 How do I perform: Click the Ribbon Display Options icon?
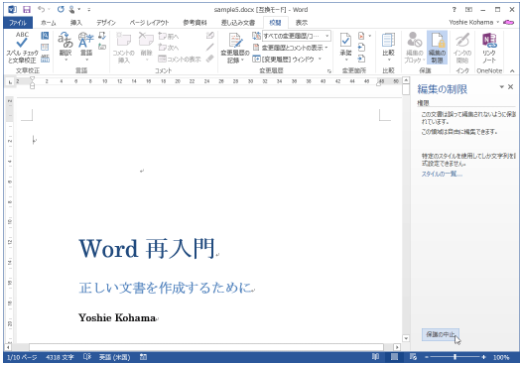(469, 10)
